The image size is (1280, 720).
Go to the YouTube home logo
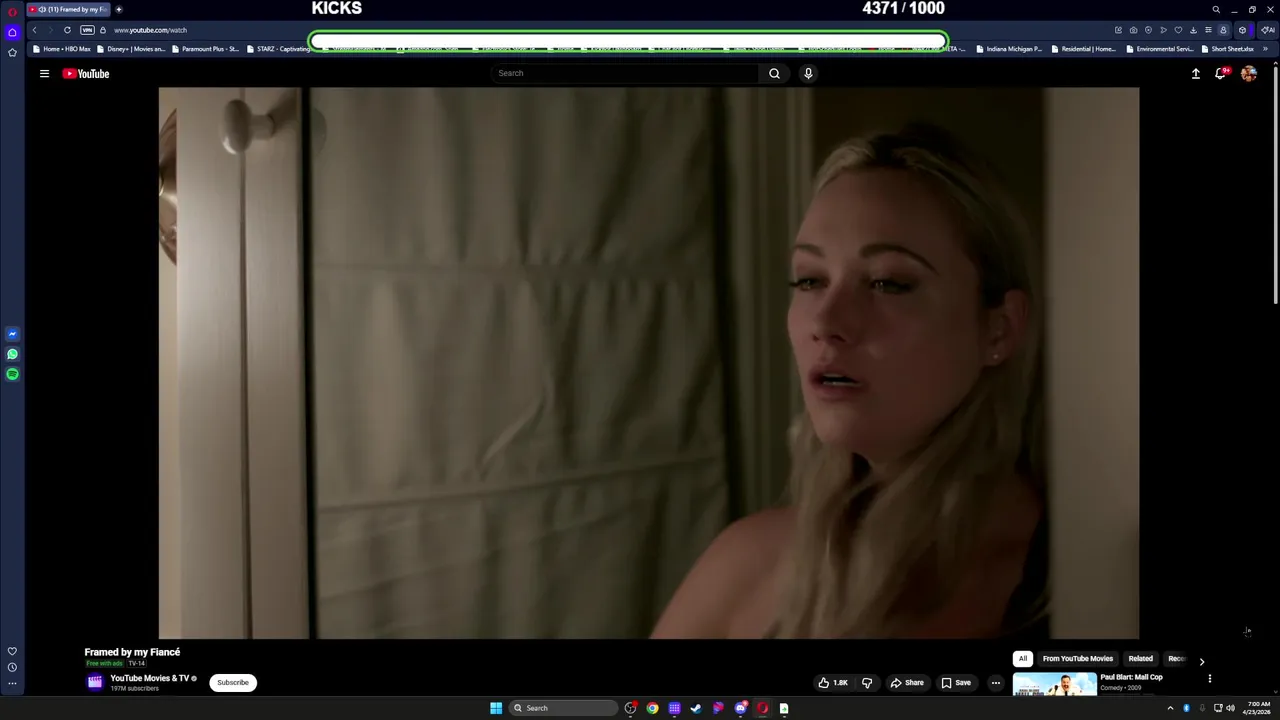[x=86, y=73]
